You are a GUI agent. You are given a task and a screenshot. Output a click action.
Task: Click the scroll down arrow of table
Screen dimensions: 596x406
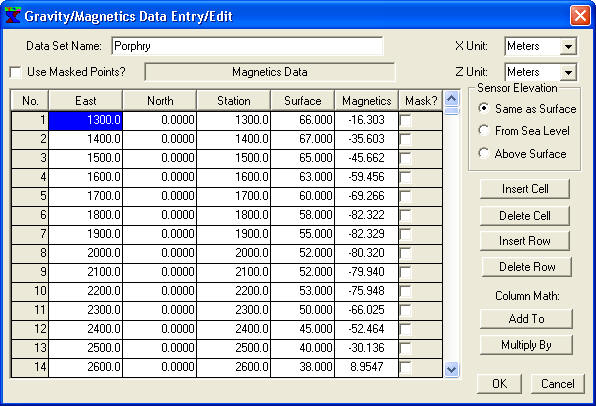click(x=451, y=369)
